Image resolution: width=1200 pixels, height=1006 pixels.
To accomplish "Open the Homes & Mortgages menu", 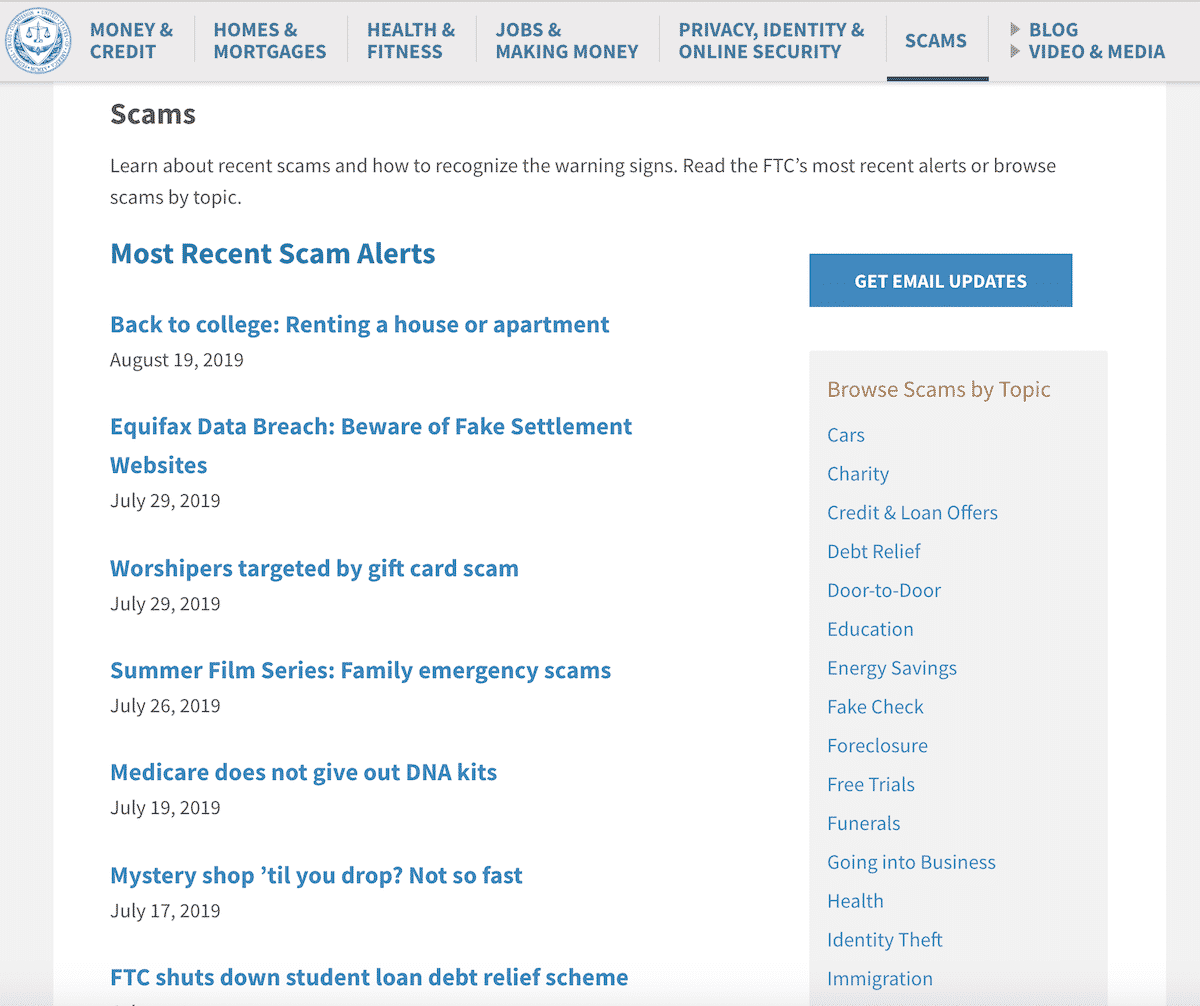I will tap(270, 41).
